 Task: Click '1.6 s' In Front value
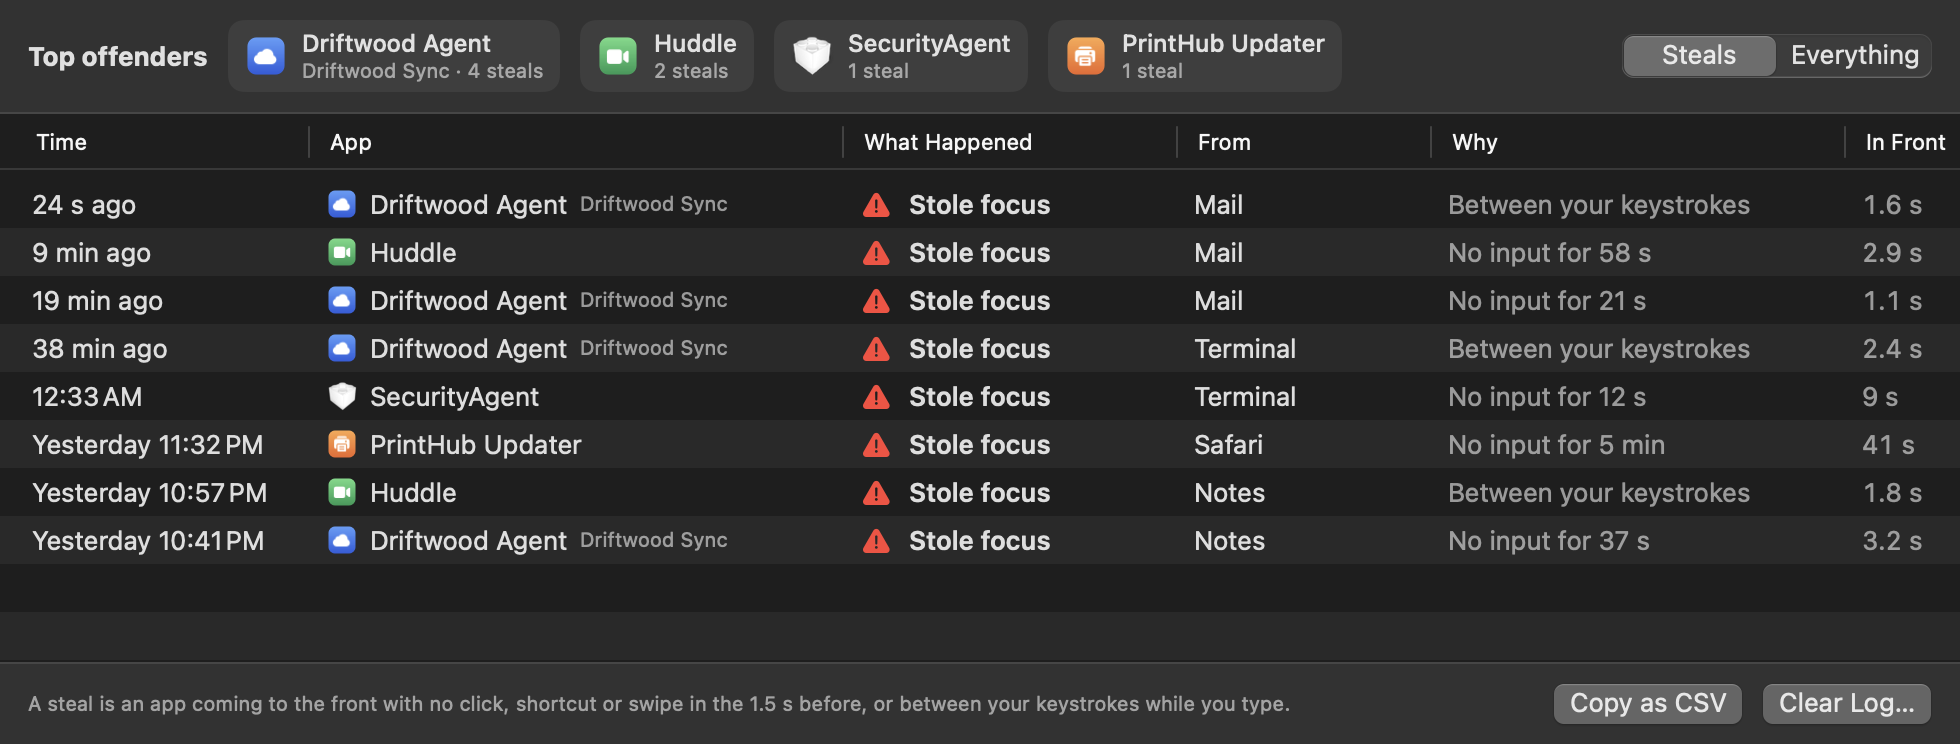[1892, 205]
